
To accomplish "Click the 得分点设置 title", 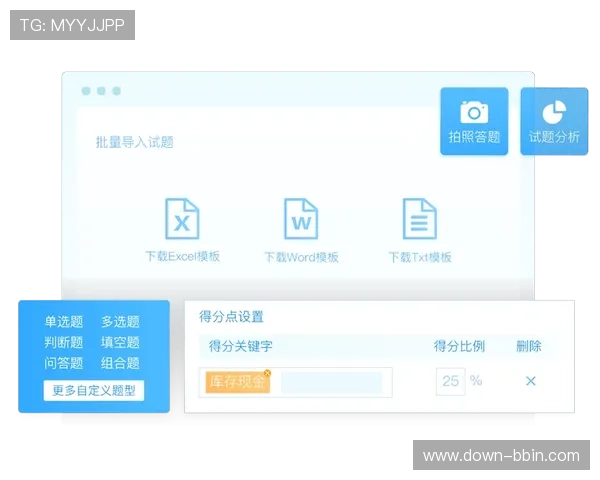I will (x=231, y=317).
